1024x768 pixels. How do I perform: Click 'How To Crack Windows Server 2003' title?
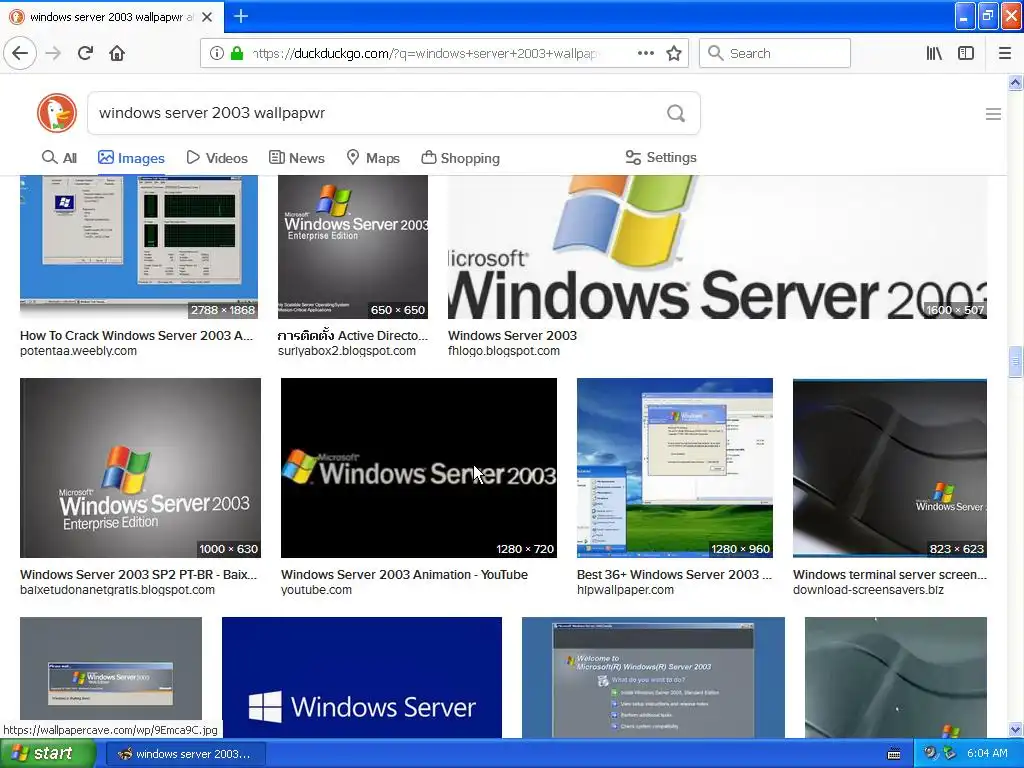coord(136,335)
